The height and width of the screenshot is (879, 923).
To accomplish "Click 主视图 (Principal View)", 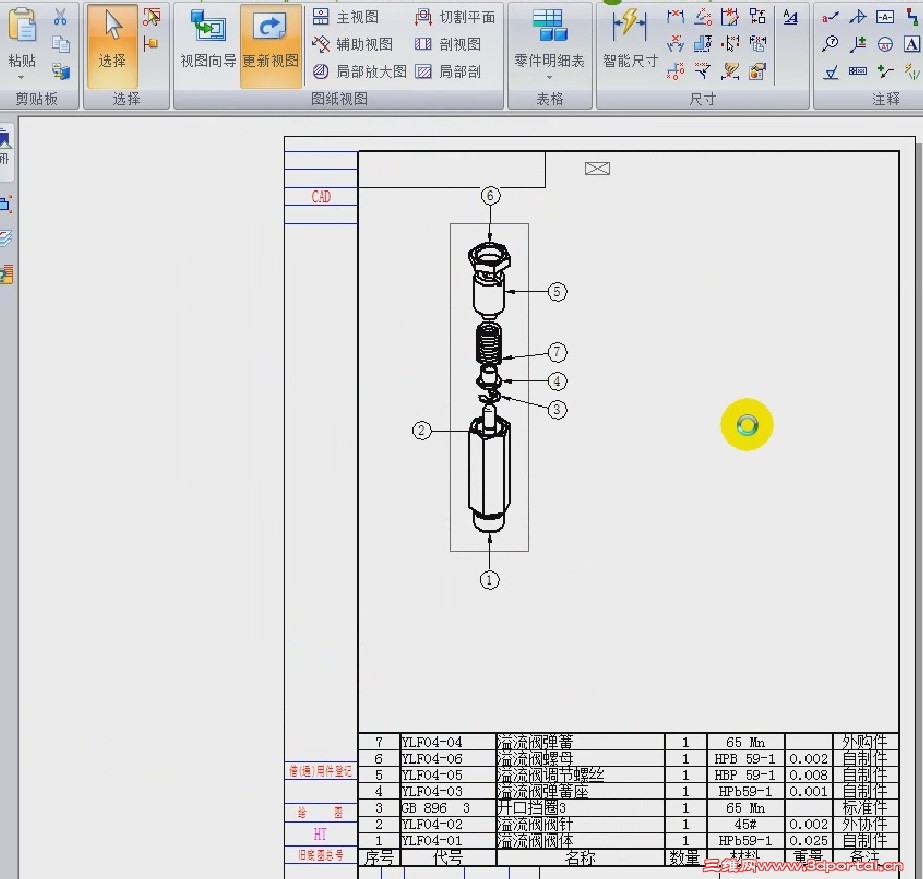I will pyautogui.click(x=346, y=17).
